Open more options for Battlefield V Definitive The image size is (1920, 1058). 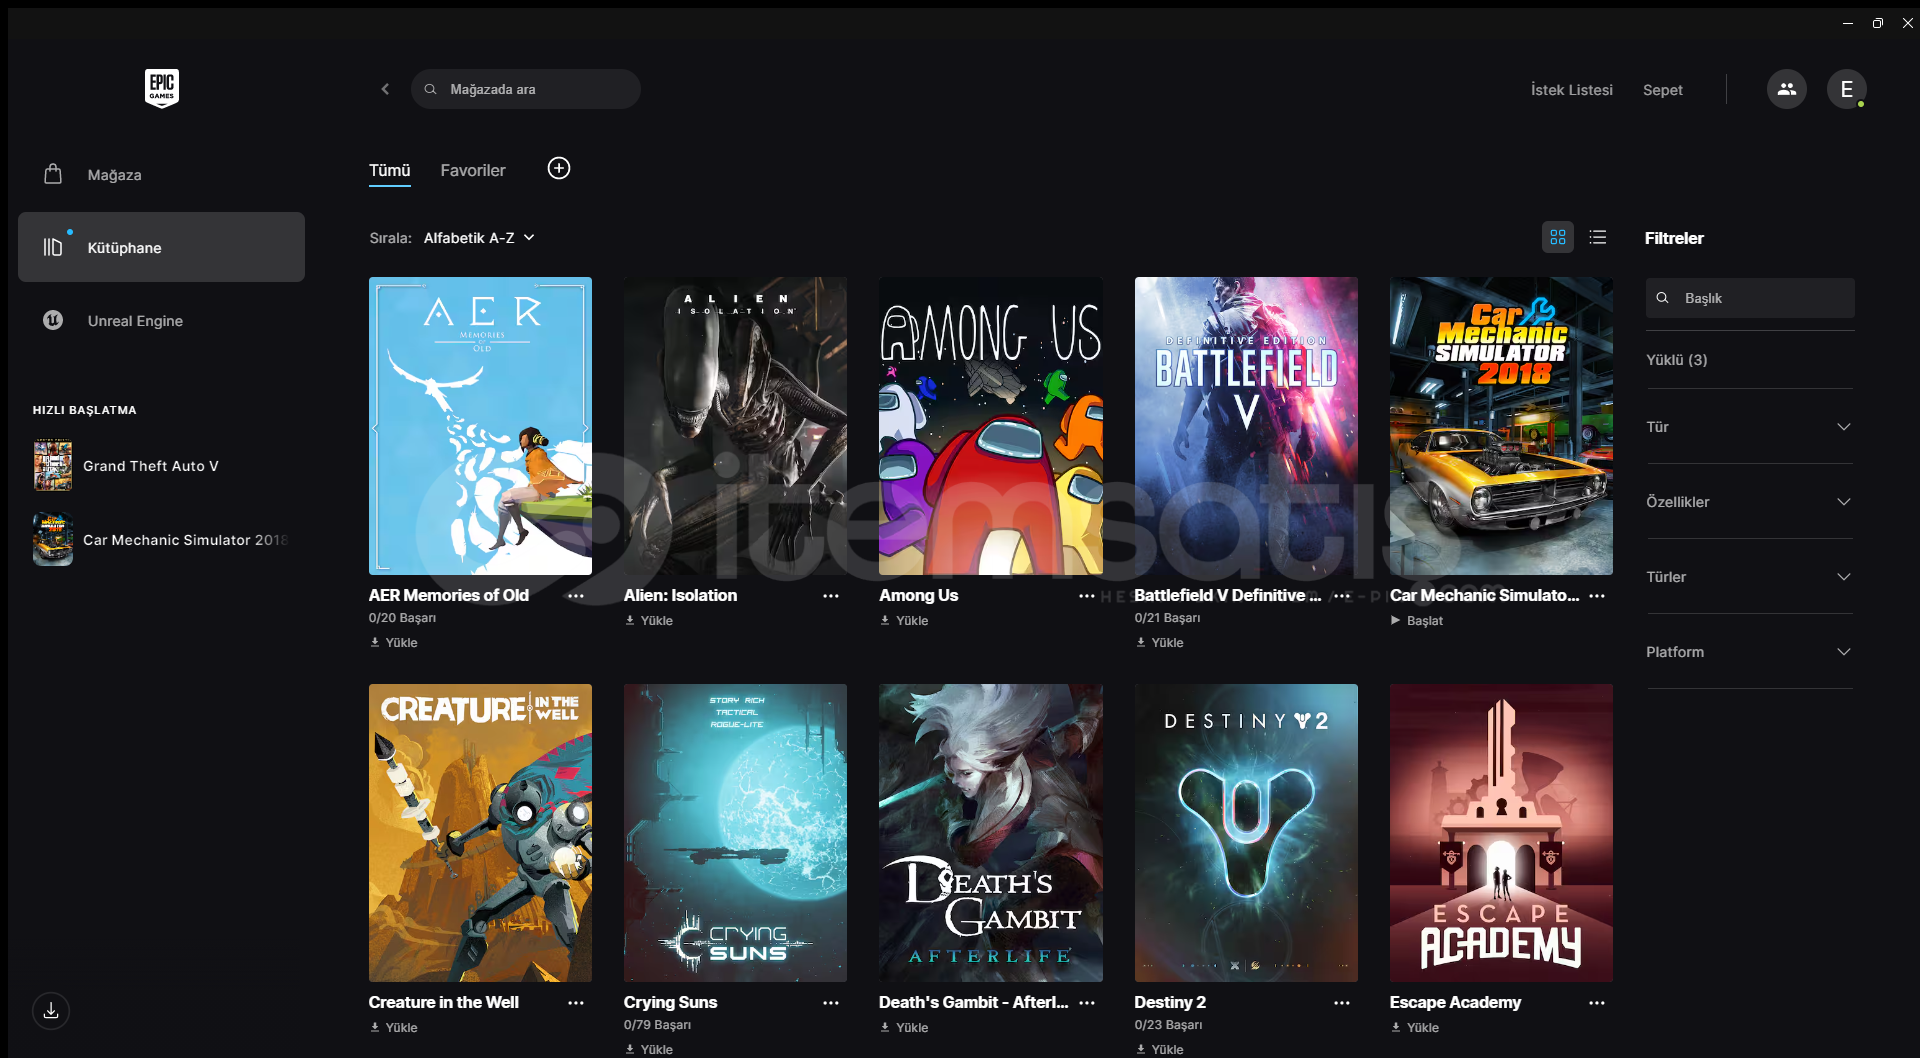click(1342, 596)
